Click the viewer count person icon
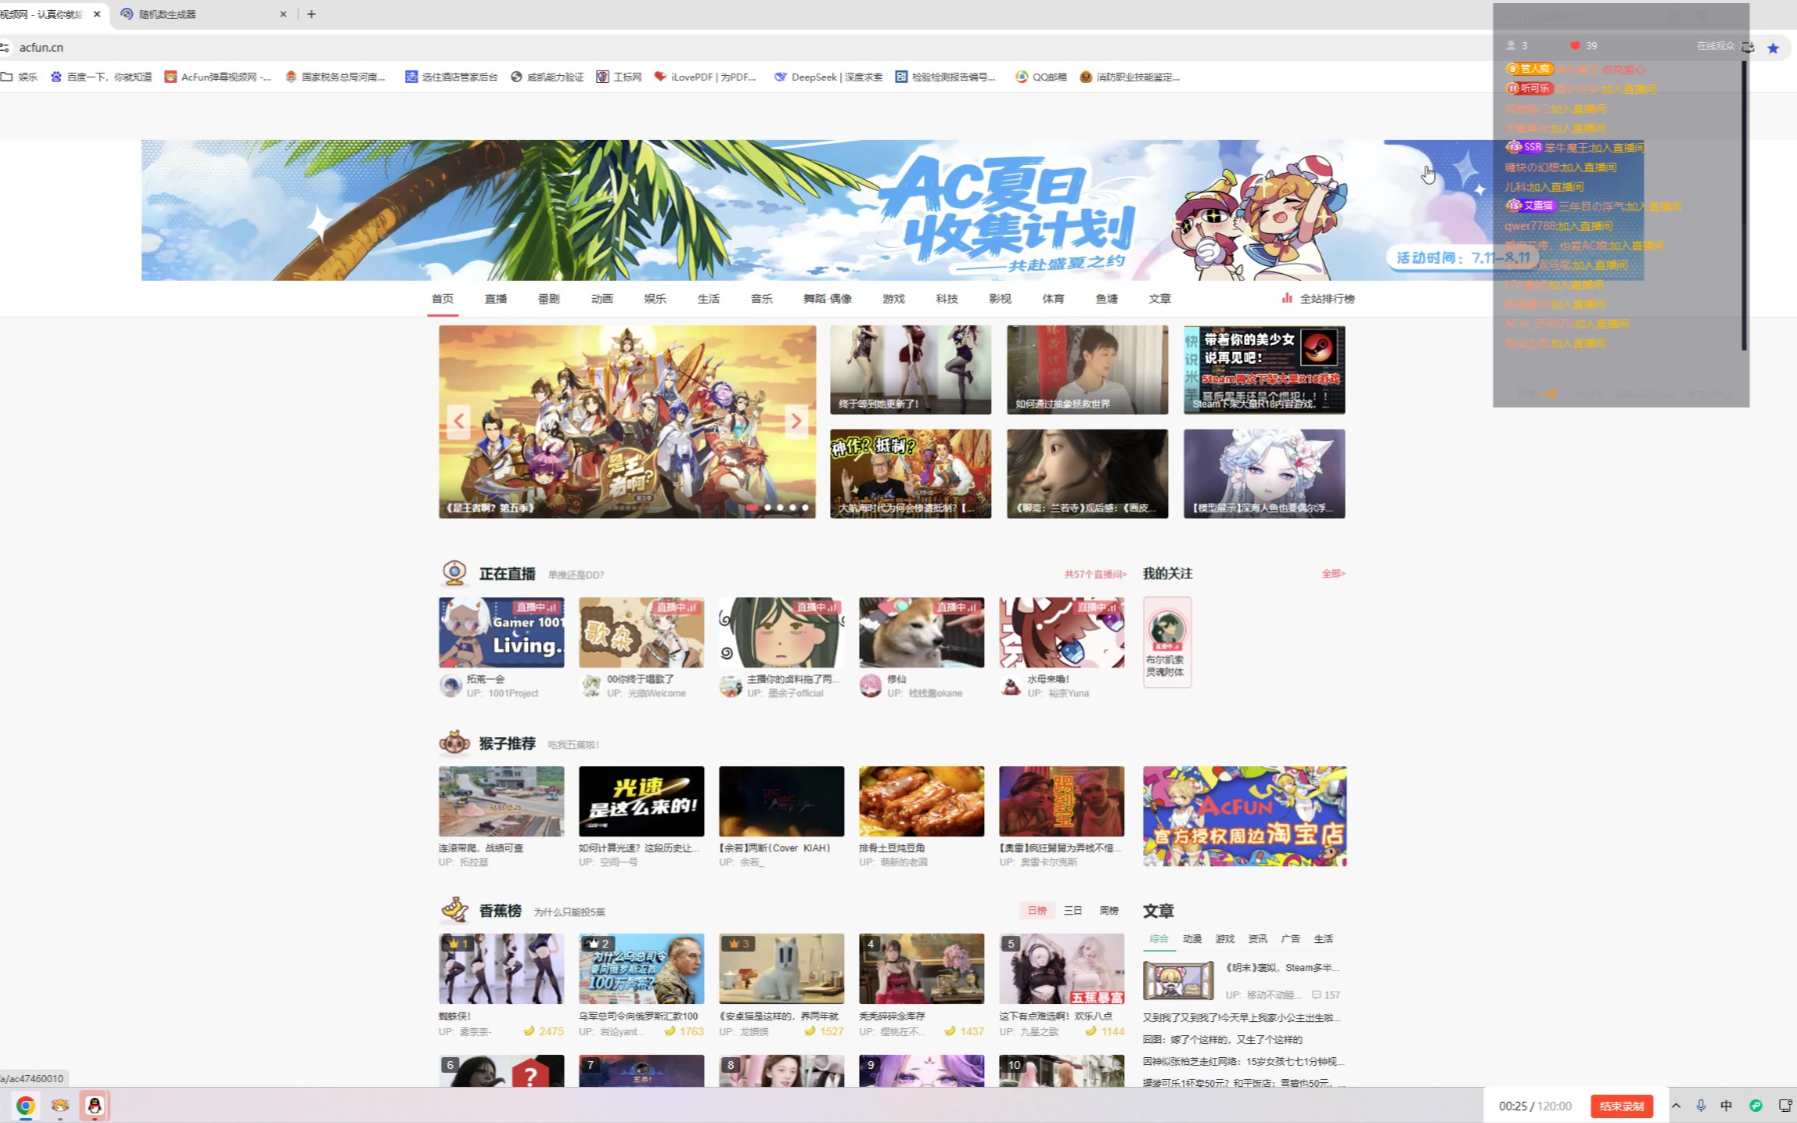Image resolution: width=1797 pixels, height=1123 pixels. tap(1511, 45)
